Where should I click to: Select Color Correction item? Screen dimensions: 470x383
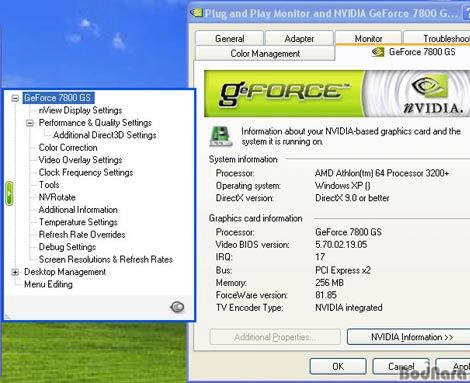pos(68,147)
